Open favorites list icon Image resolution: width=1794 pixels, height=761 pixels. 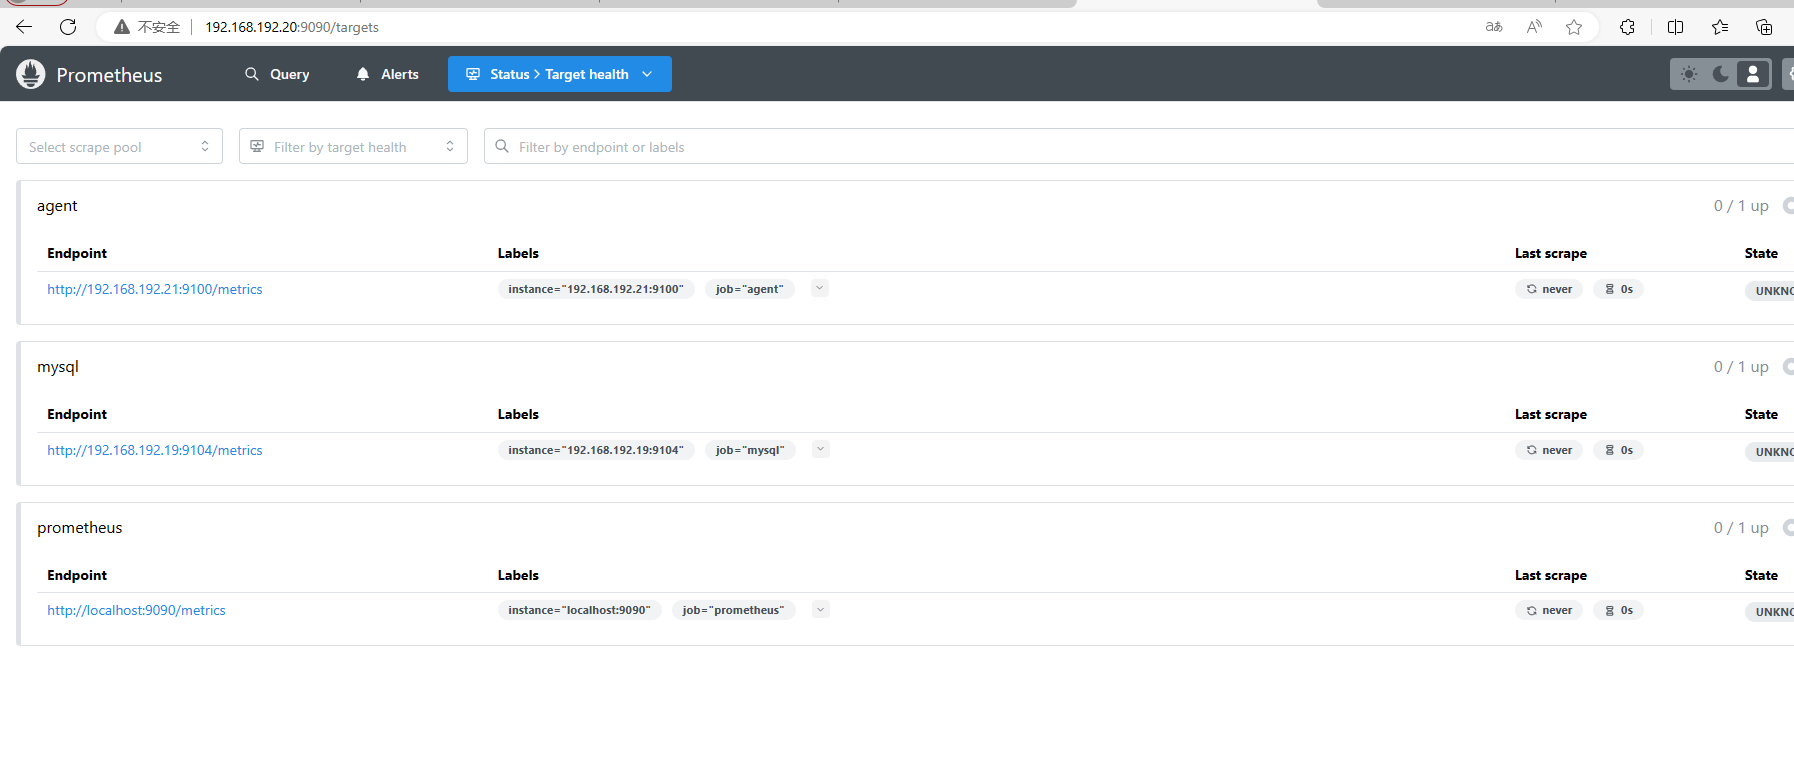click(1720, 27)
